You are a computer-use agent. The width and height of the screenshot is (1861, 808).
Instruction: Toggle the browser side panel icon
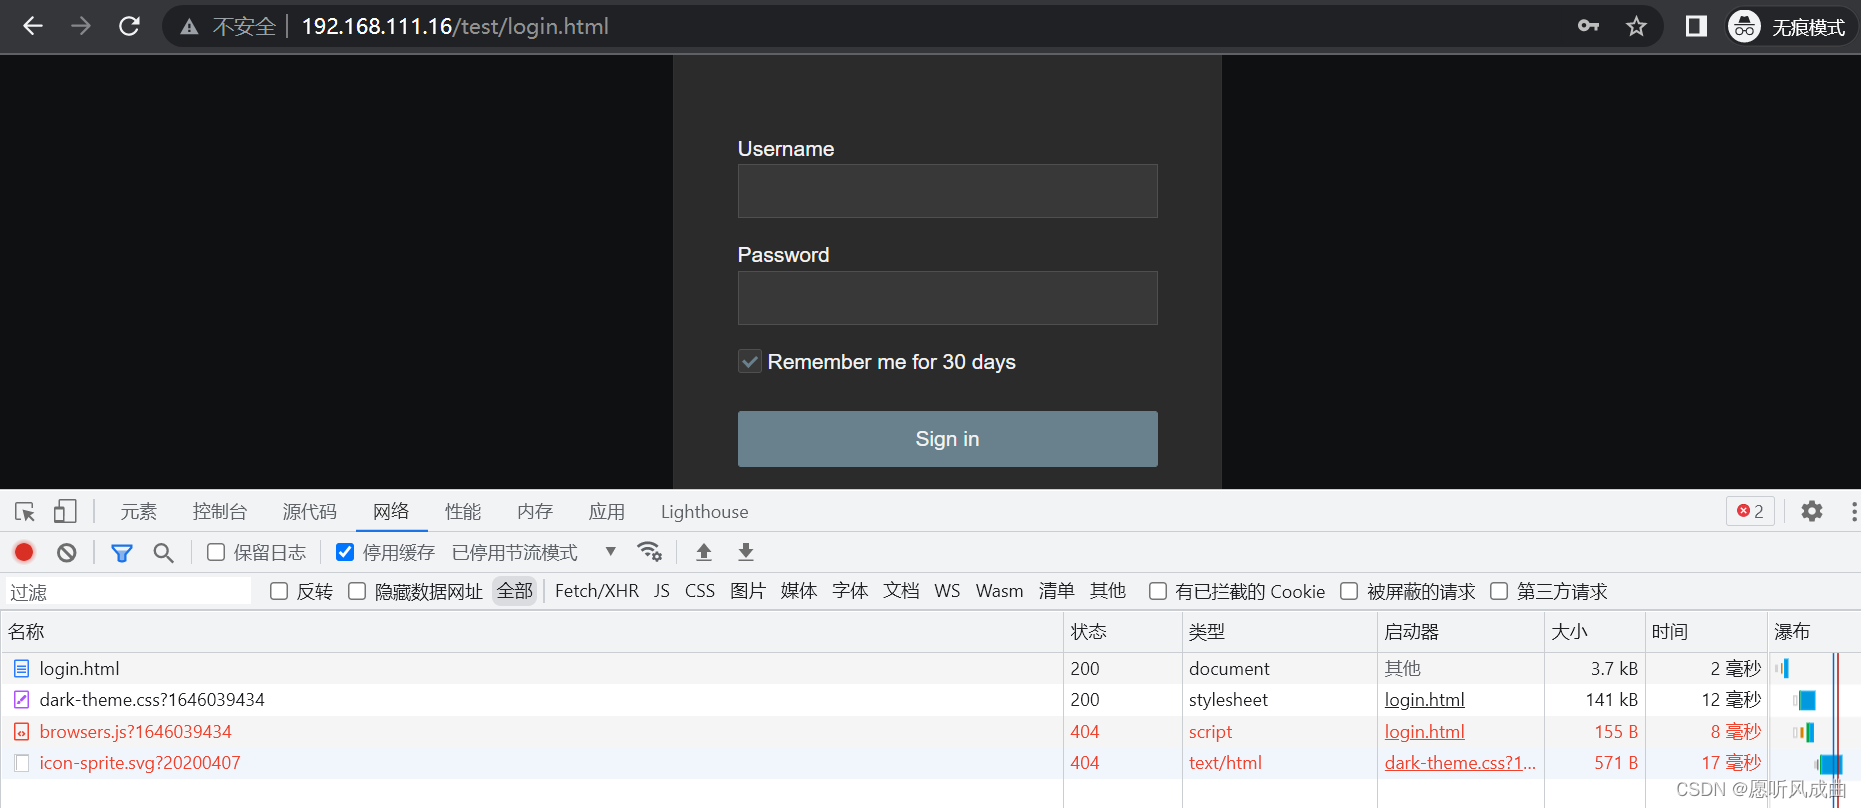tap(1696, 26)
